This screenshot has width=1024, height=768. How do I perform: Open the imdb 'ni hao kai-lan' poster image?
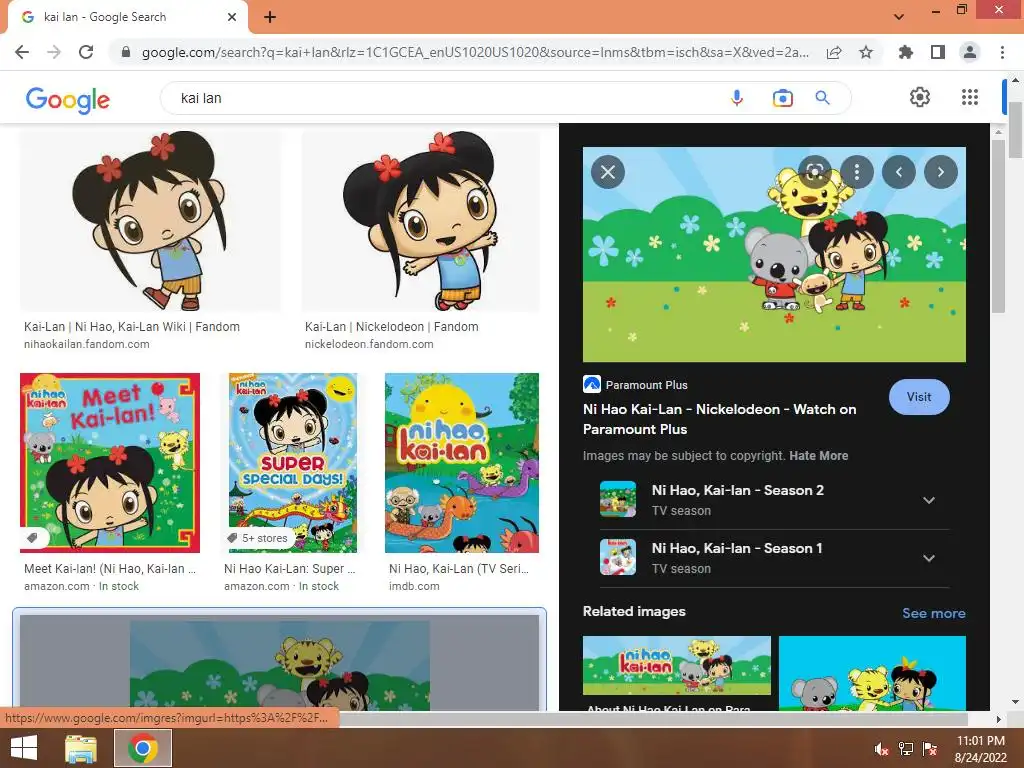(x=462, y=462)
